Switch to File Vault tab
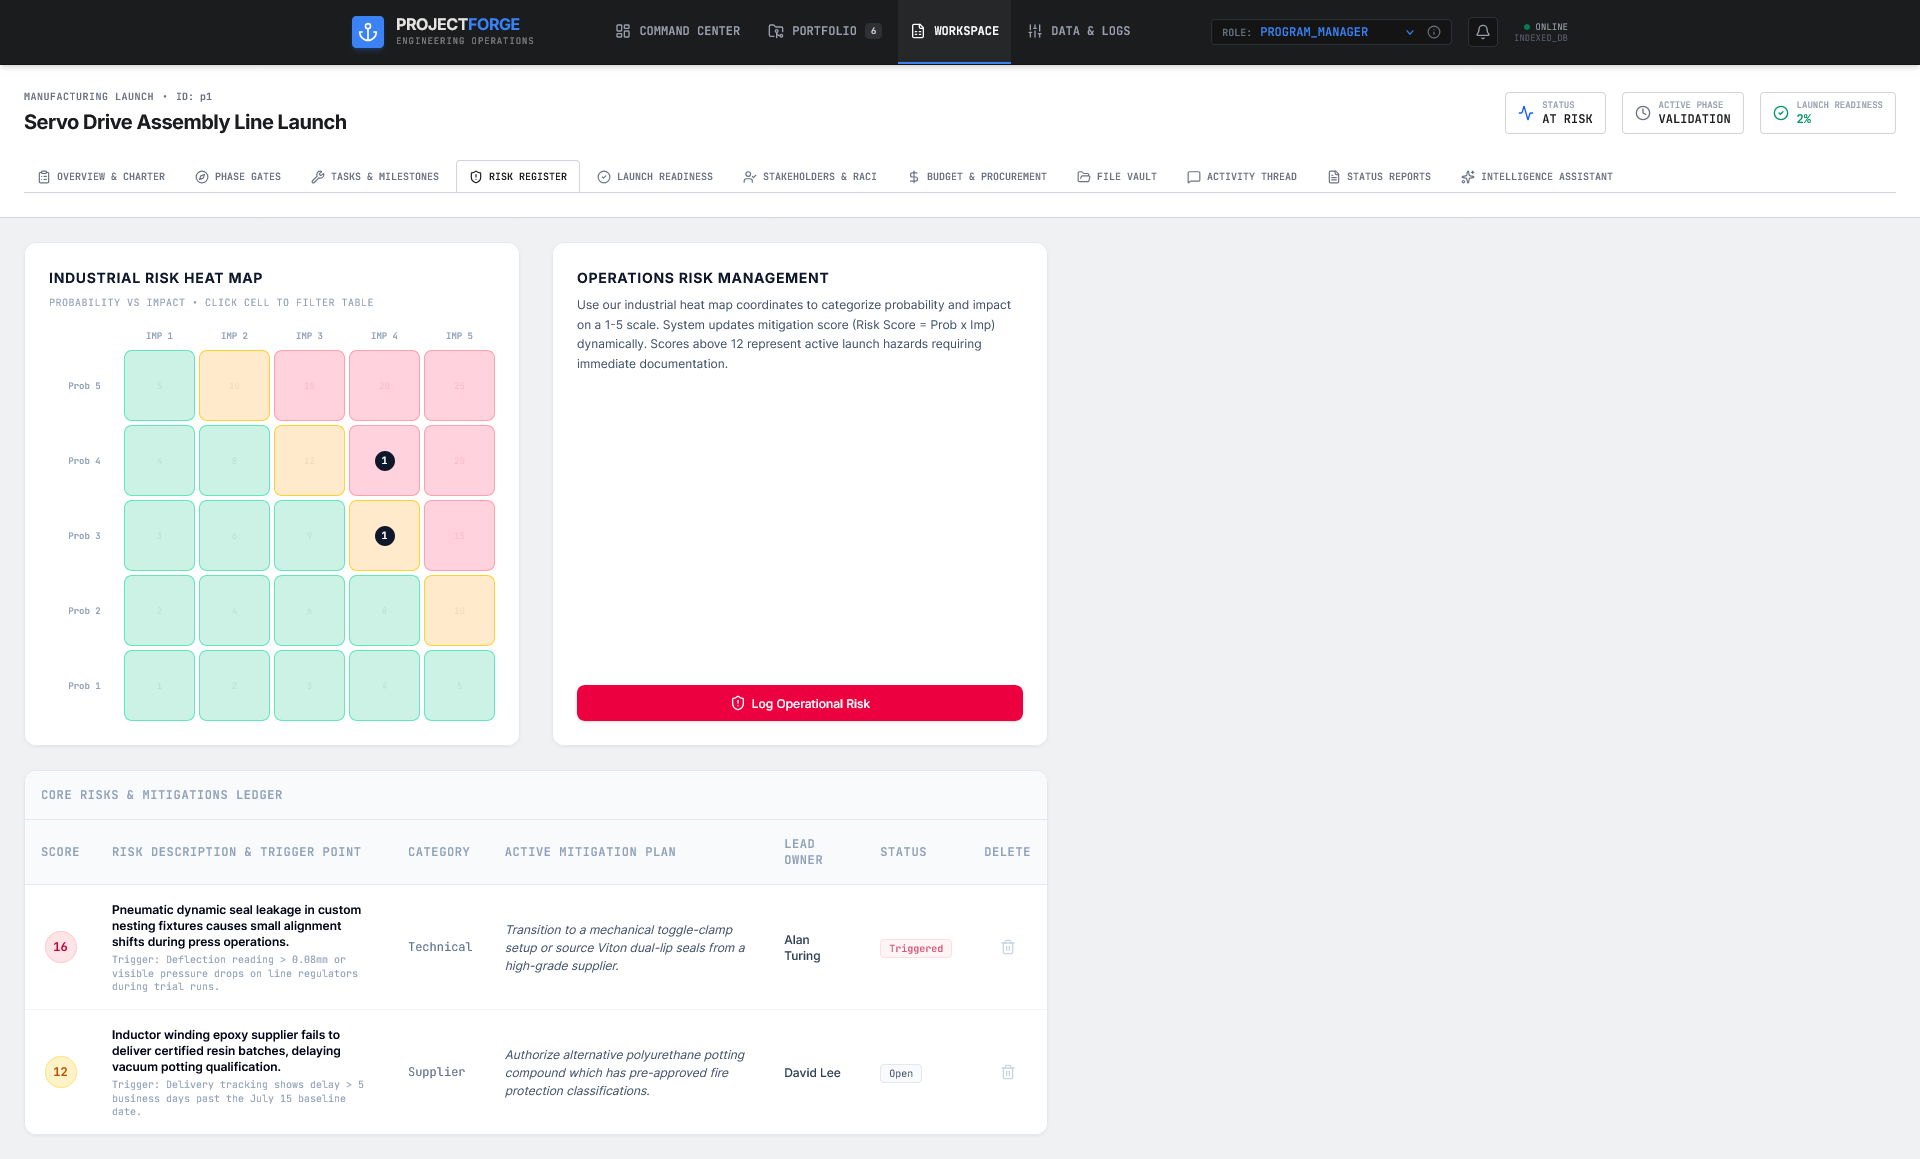The height and width of the screenshot is (1159, 1920). point(1117,177)
